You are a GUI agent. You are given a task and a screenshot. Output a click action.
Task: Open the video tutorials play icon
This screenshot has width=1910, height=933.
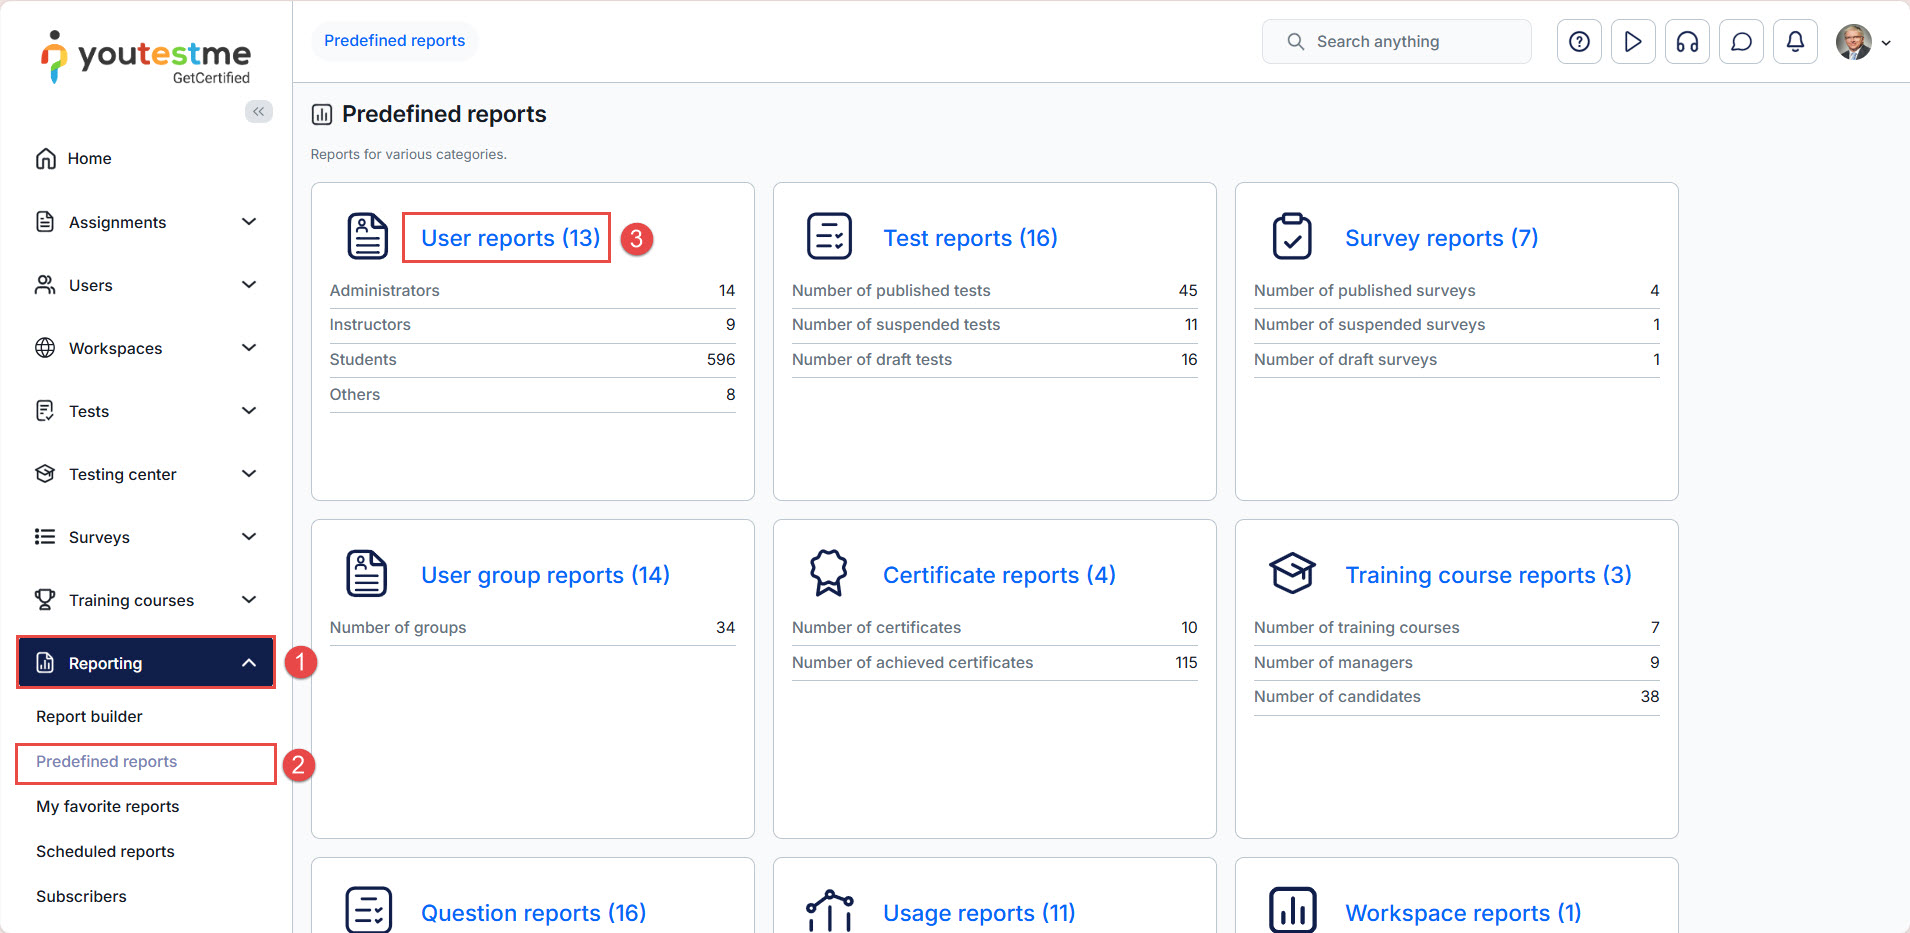click(x=1633, y=42)
